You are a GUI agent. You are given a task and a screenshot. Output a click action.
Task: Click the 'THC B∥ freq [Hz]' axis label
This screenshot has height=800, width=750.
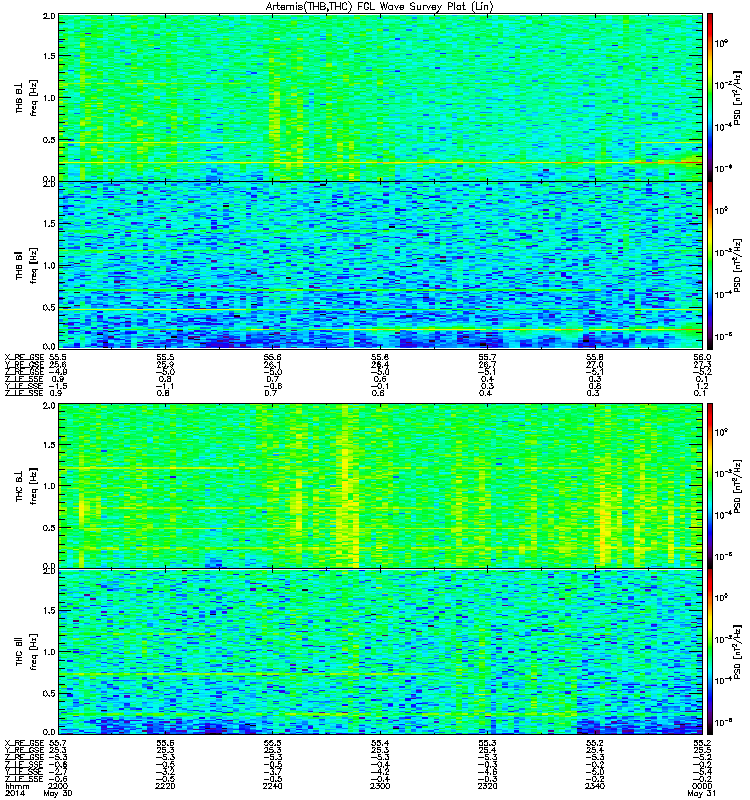tap(26, 651)
